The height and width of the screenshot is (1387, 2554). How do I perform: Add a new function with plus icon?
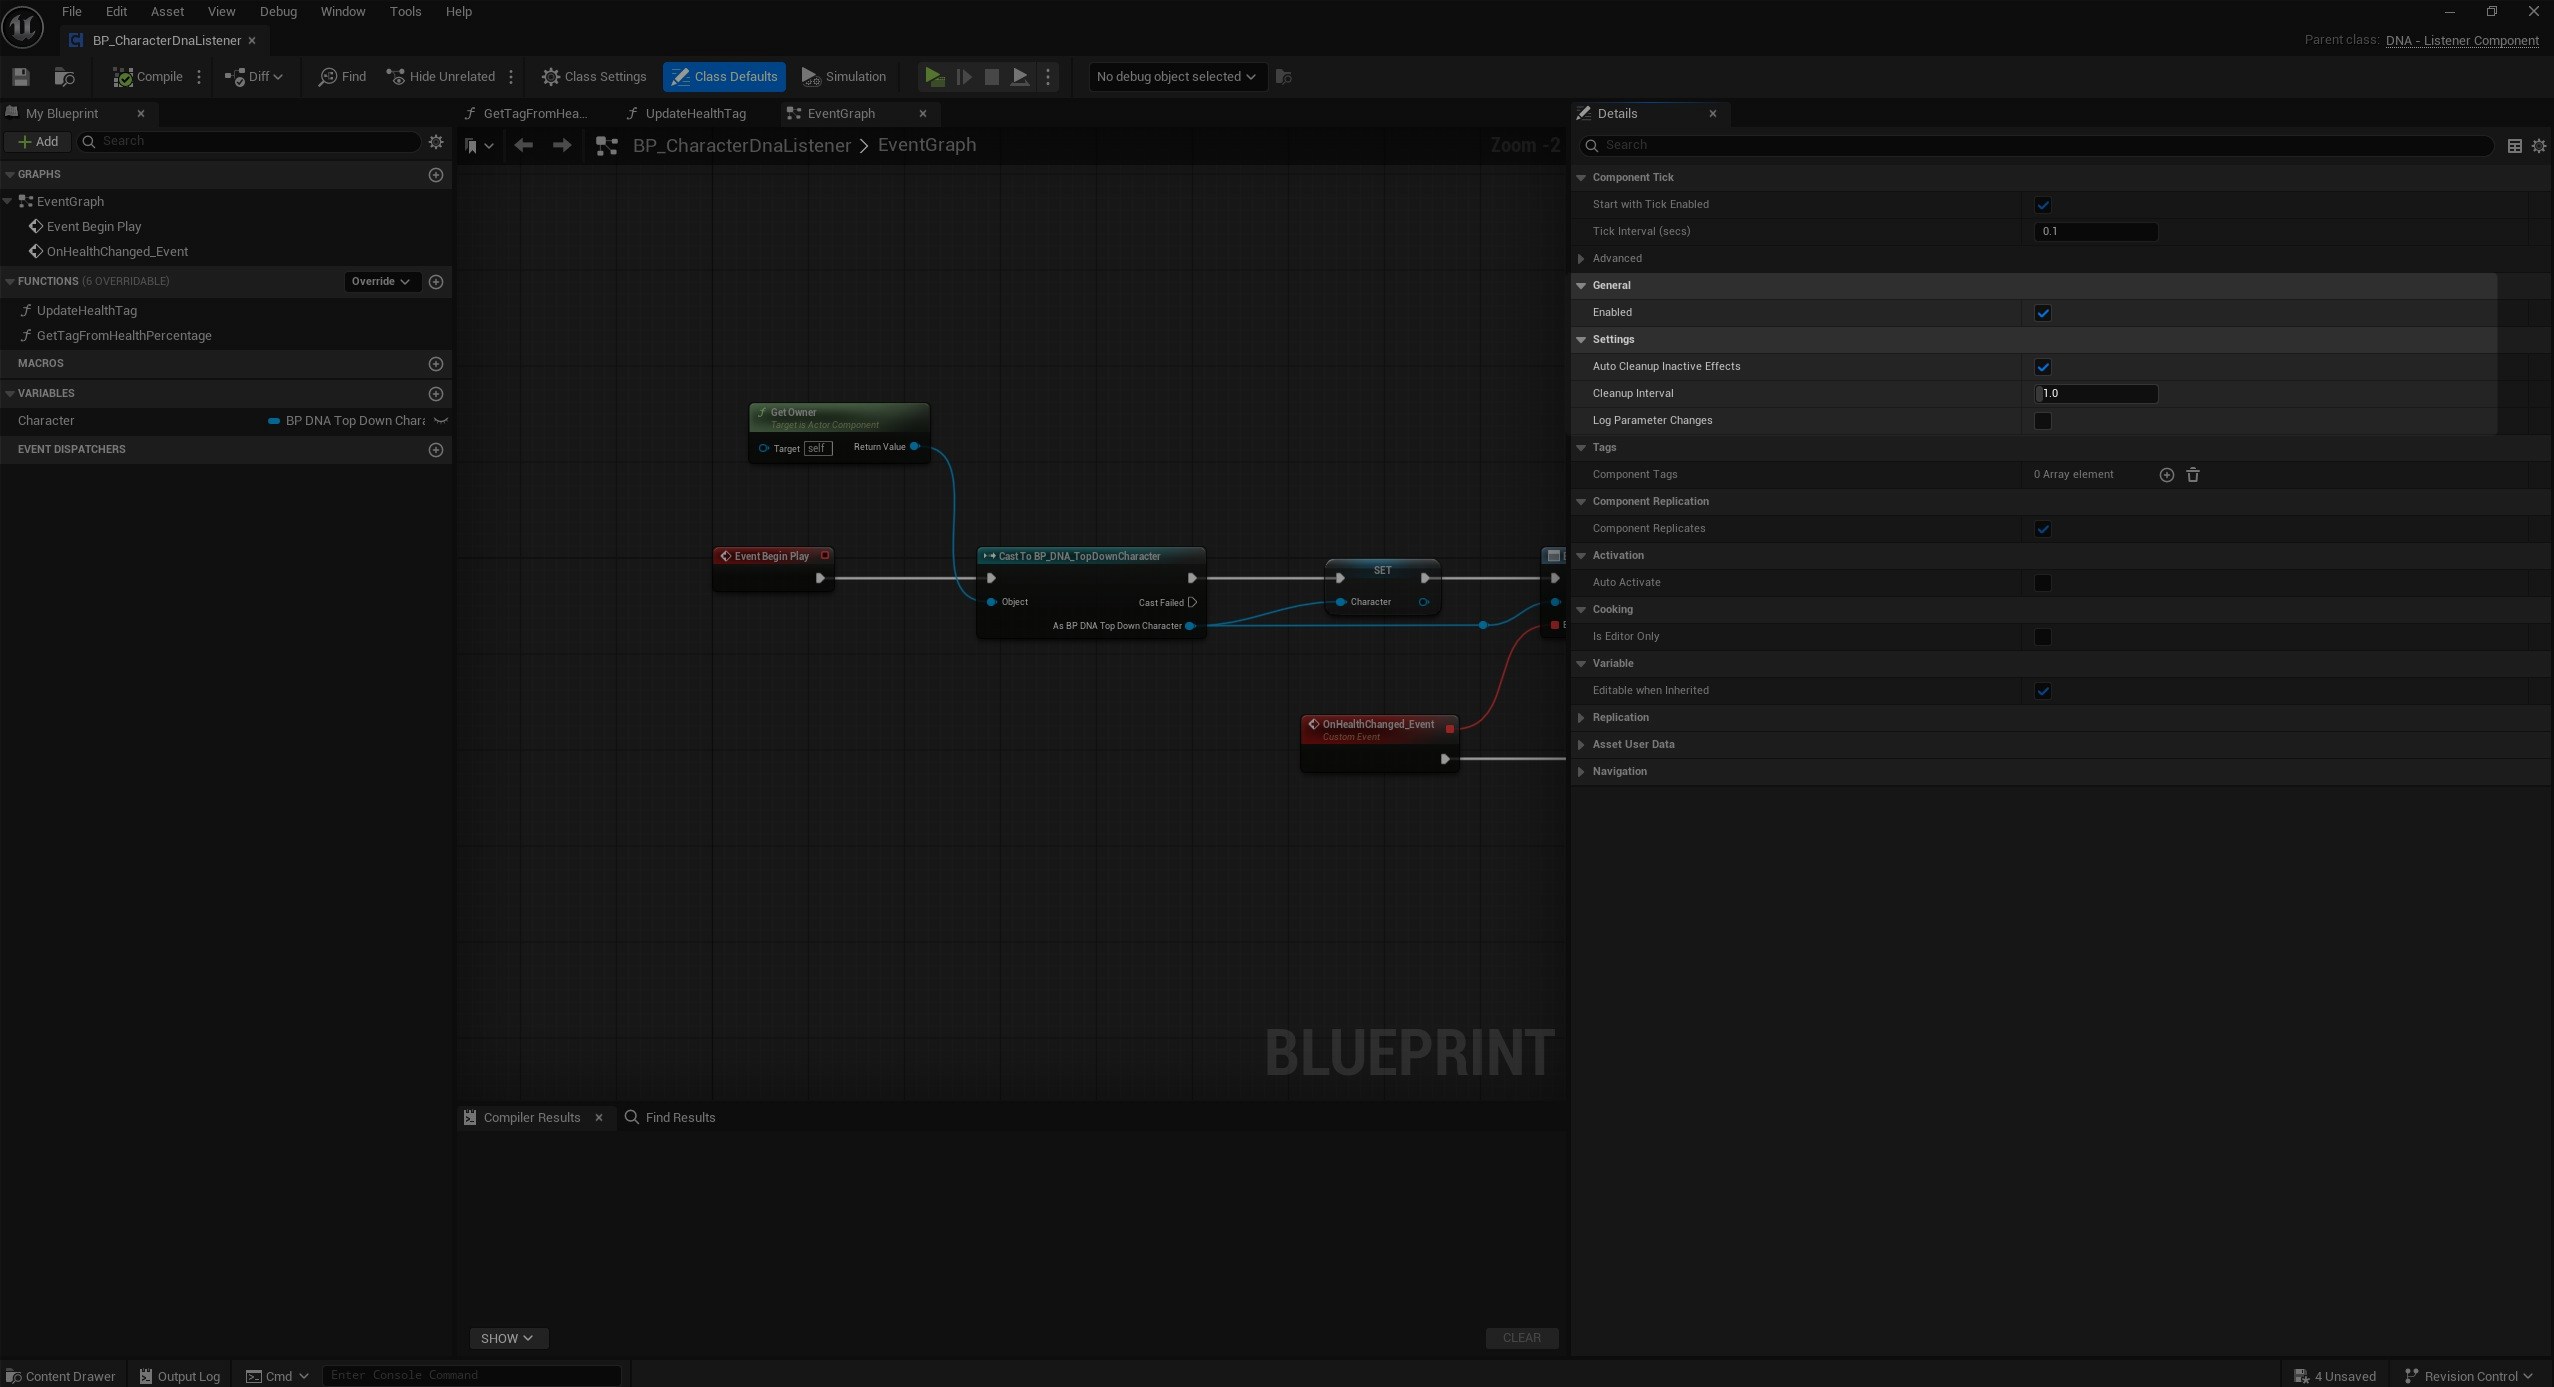[436, 282]
